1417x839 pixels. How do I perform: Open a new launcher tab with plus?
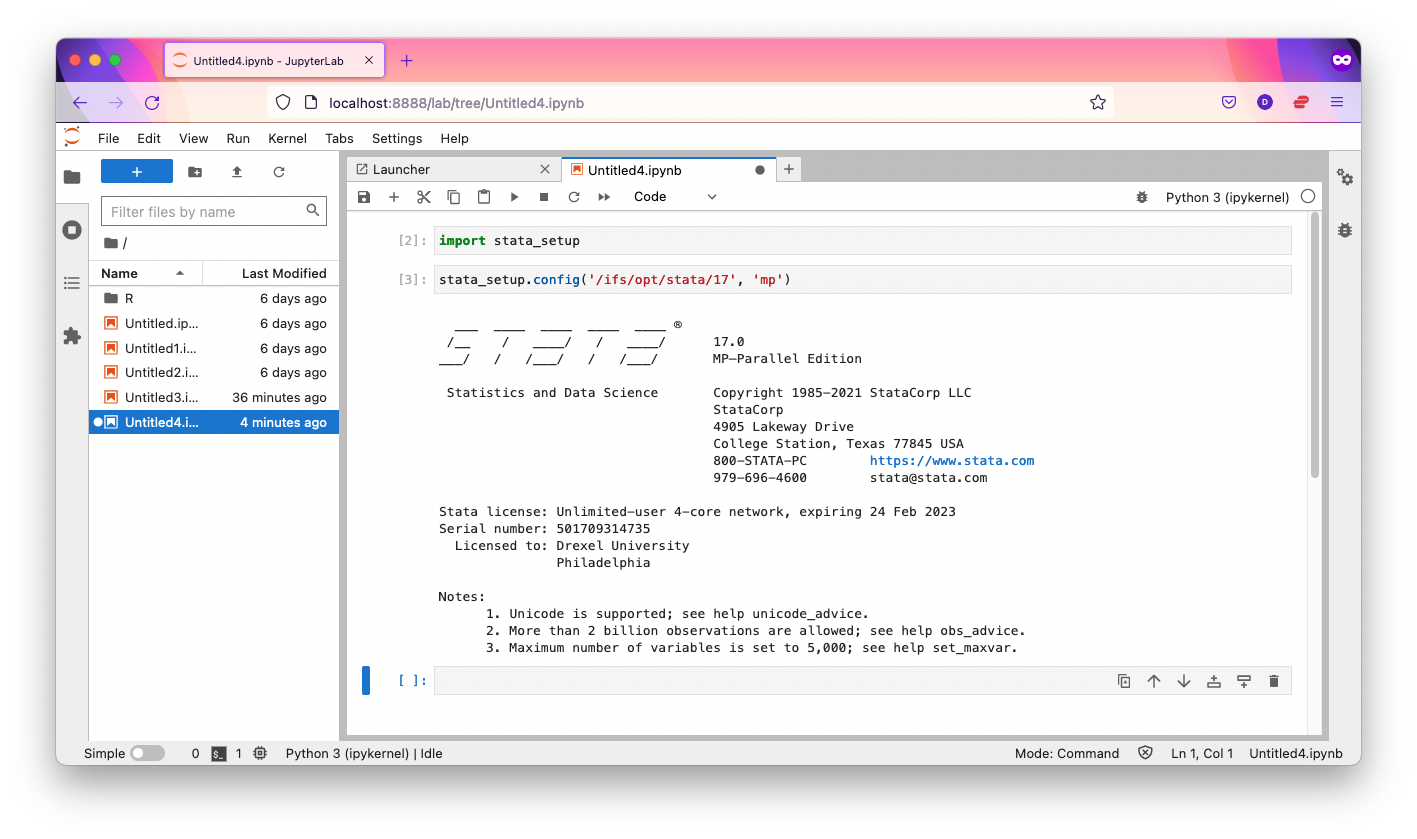789,170
